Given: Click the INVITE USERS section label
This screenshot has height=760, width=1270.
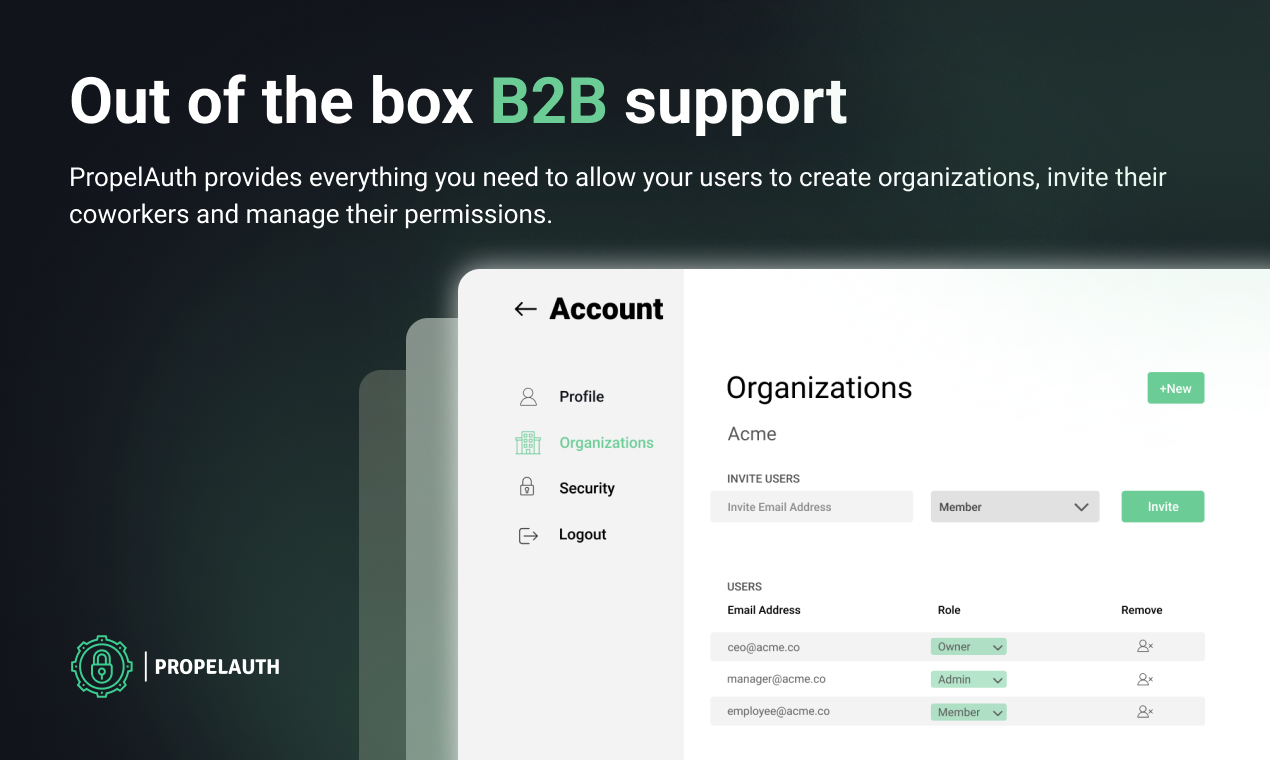Looking at the screenshot, I should tap(764, 479).
